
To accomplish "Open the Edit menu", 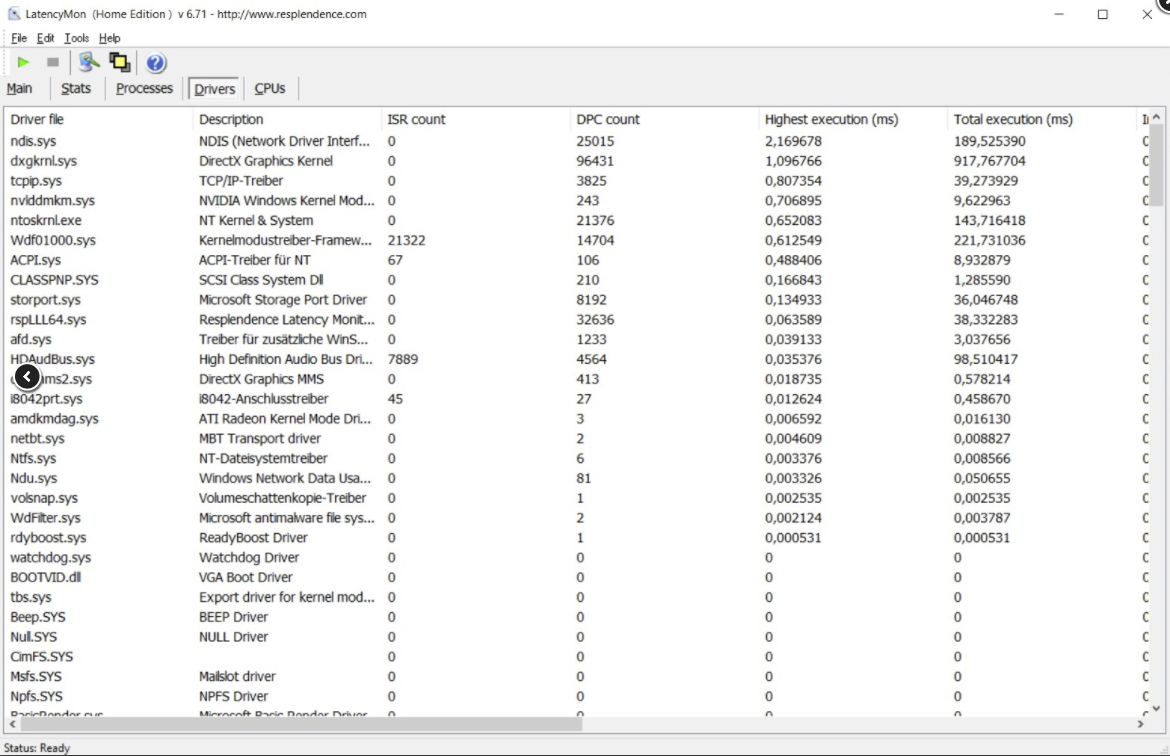I will tap(45, 38).
